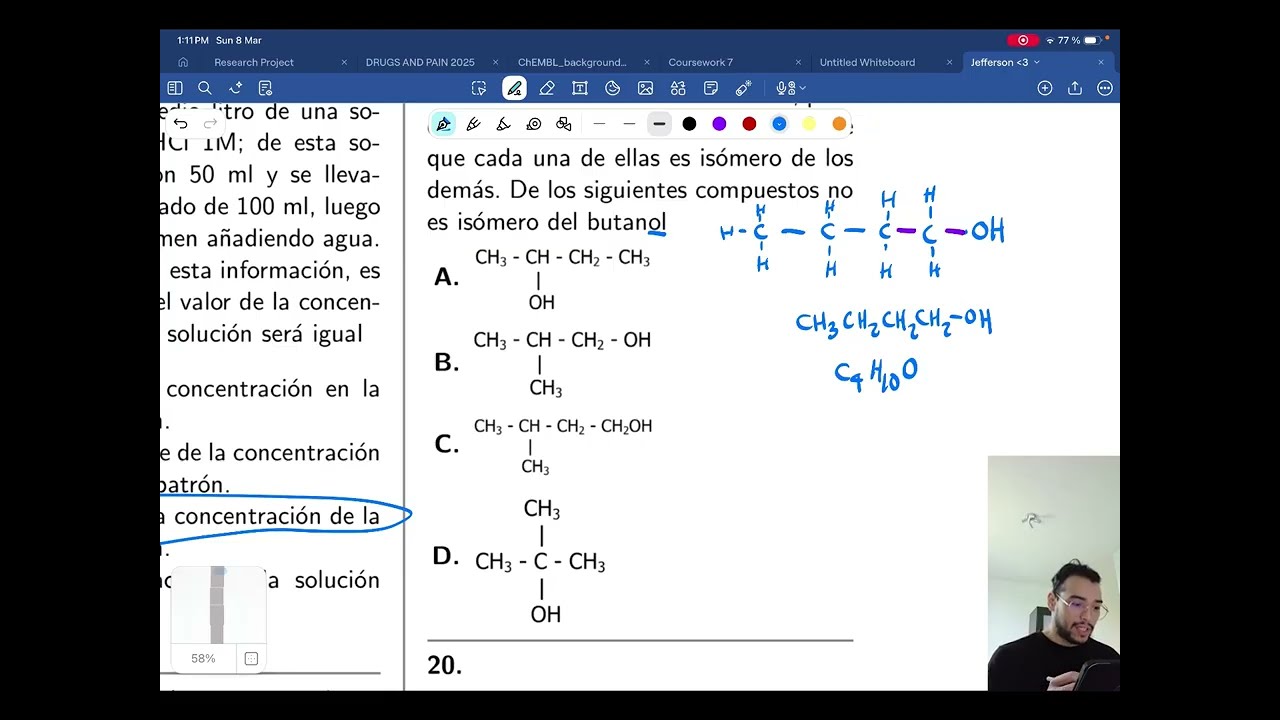Select the lasso selection tool
Viewport: 1280px width, 720px height.
479,88
